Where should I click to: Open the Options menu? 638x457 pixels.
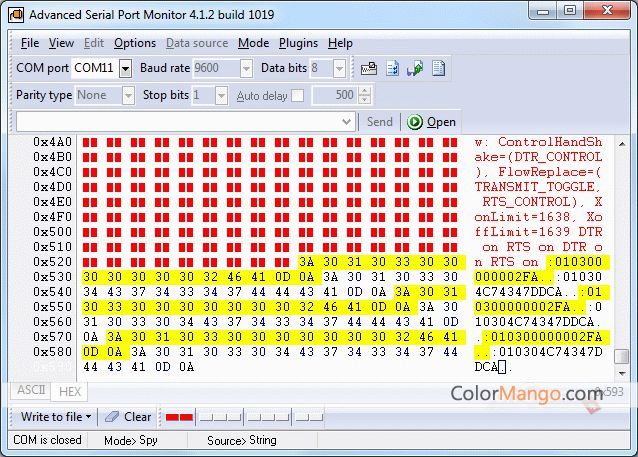click(x=135, y=43)
